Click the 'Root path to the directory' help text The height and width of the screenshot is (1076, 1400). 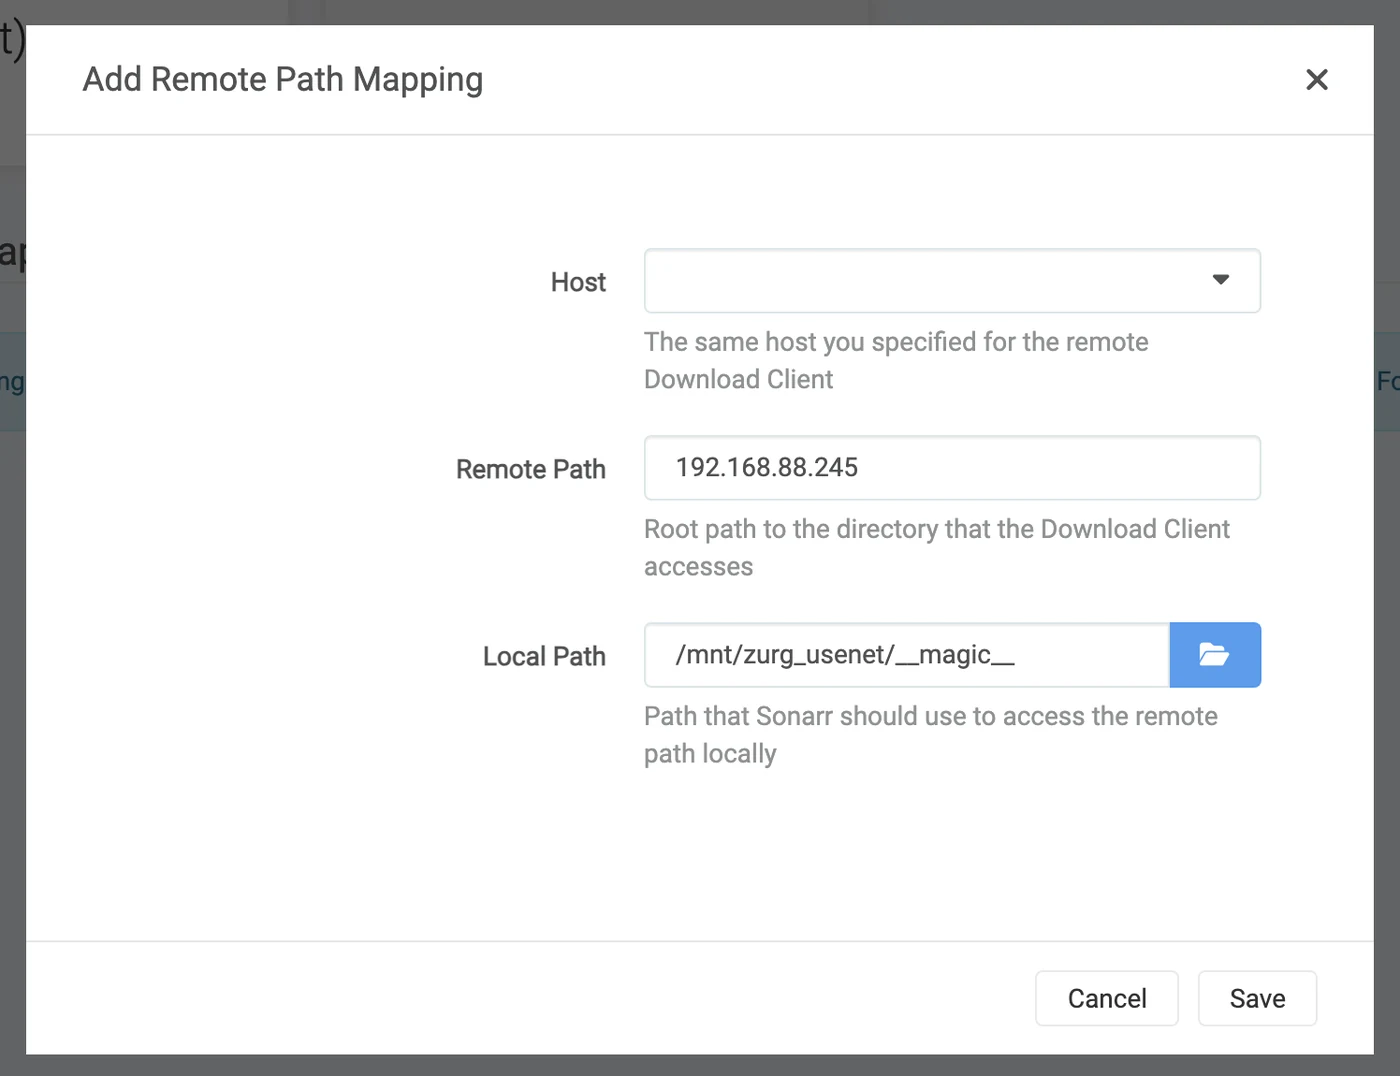(x=937, y=547)
